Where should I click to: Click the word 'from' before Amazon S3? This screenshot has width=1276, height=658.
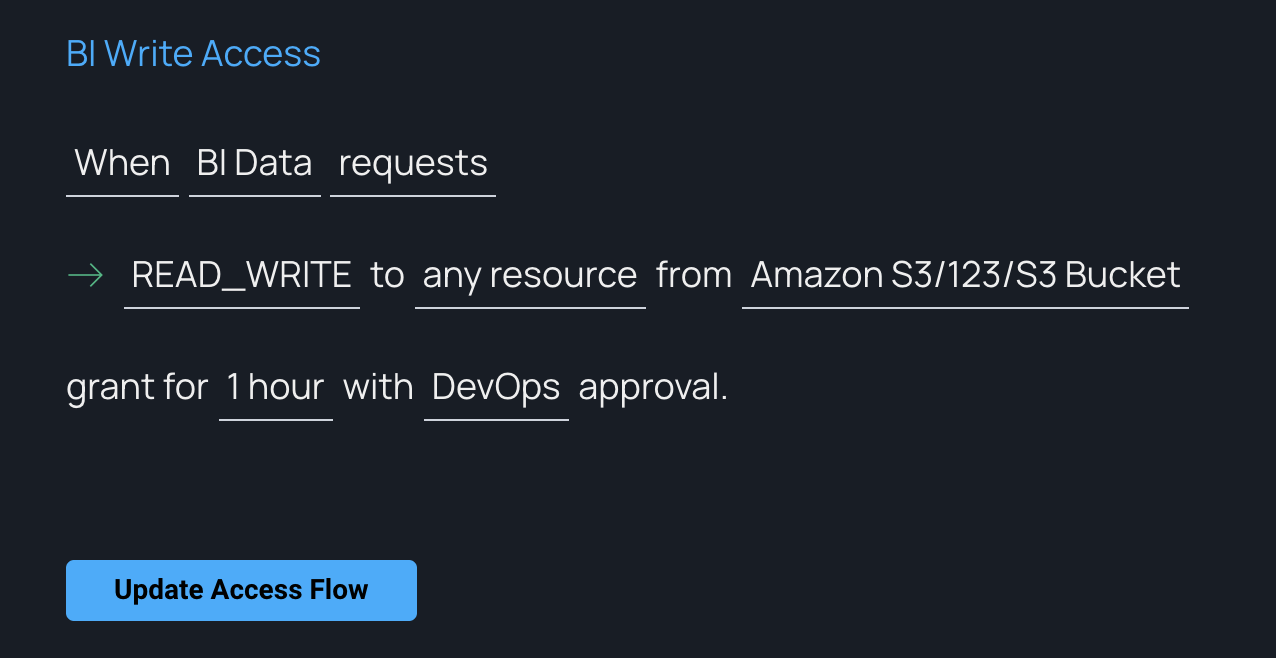pos(694,275)
